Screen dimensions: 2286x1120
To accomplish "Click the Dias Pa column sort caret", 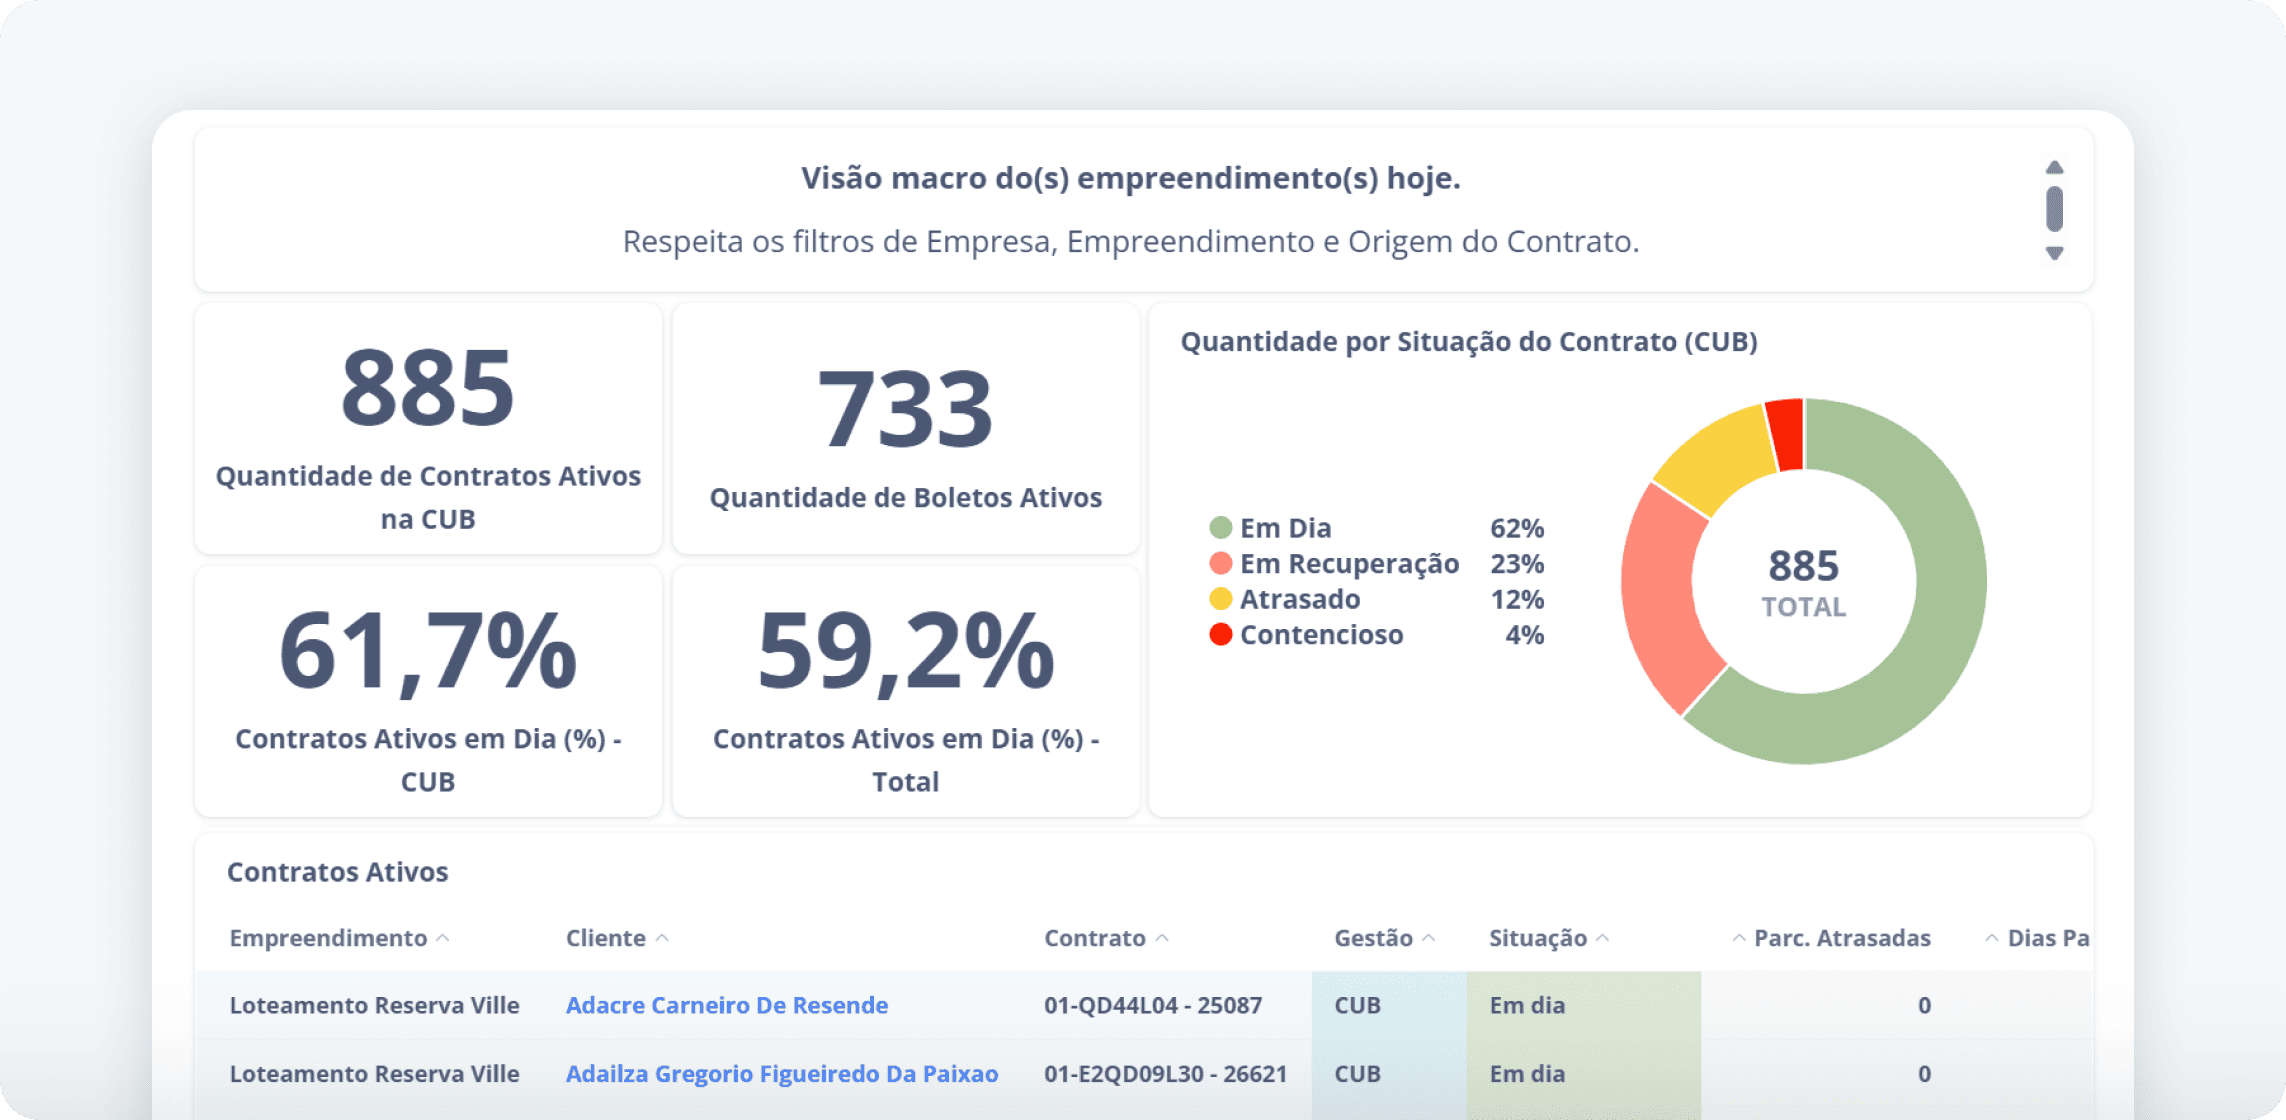I will pos(1992,938).
